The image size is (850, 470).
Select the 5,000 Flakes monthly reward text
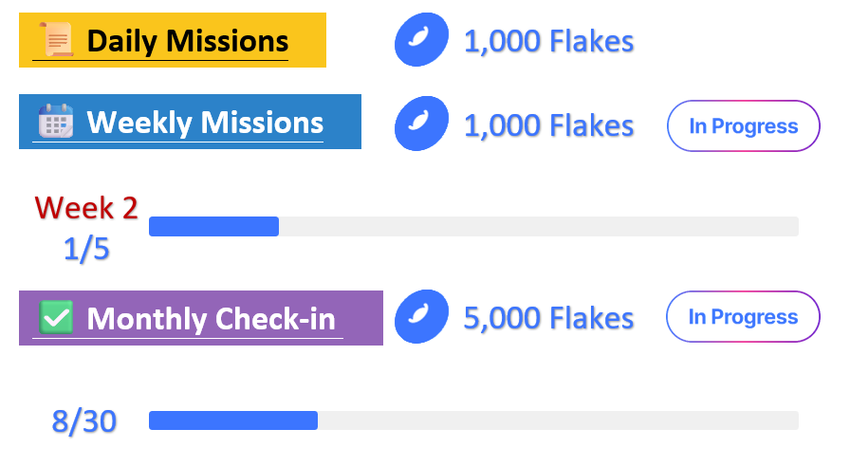click(x=548, y=318)
